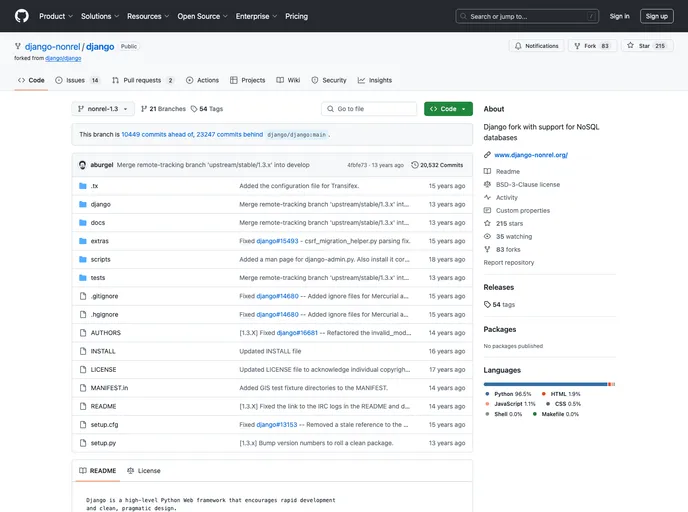
Task: Click the Languages color bar
Action: click(x=549, y=384)
